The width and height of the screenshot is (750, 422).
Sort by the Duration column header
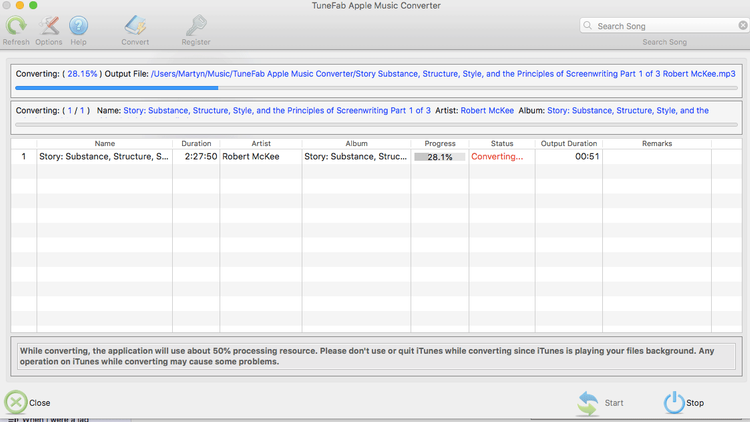point(196,144)
